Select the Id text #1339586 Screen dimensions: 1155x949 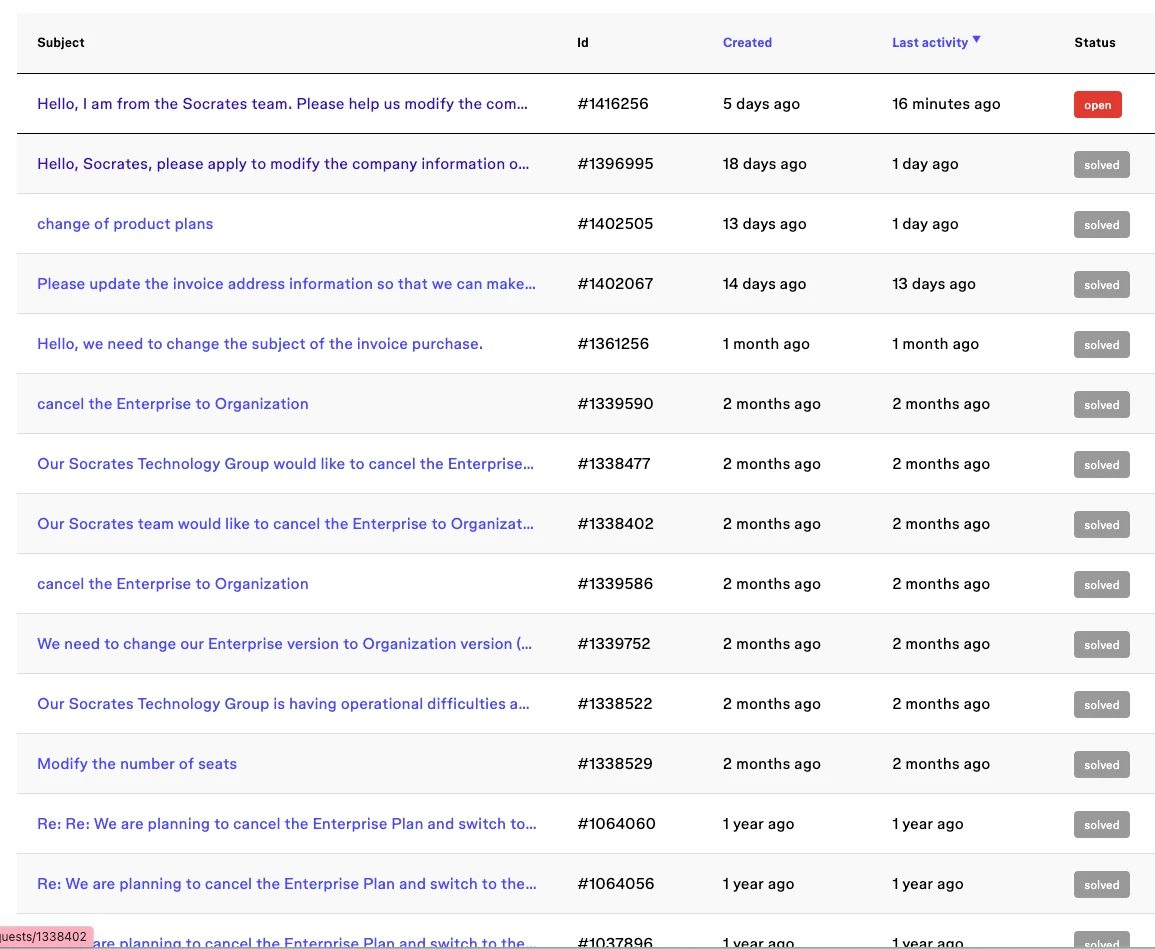coord(615,584)
